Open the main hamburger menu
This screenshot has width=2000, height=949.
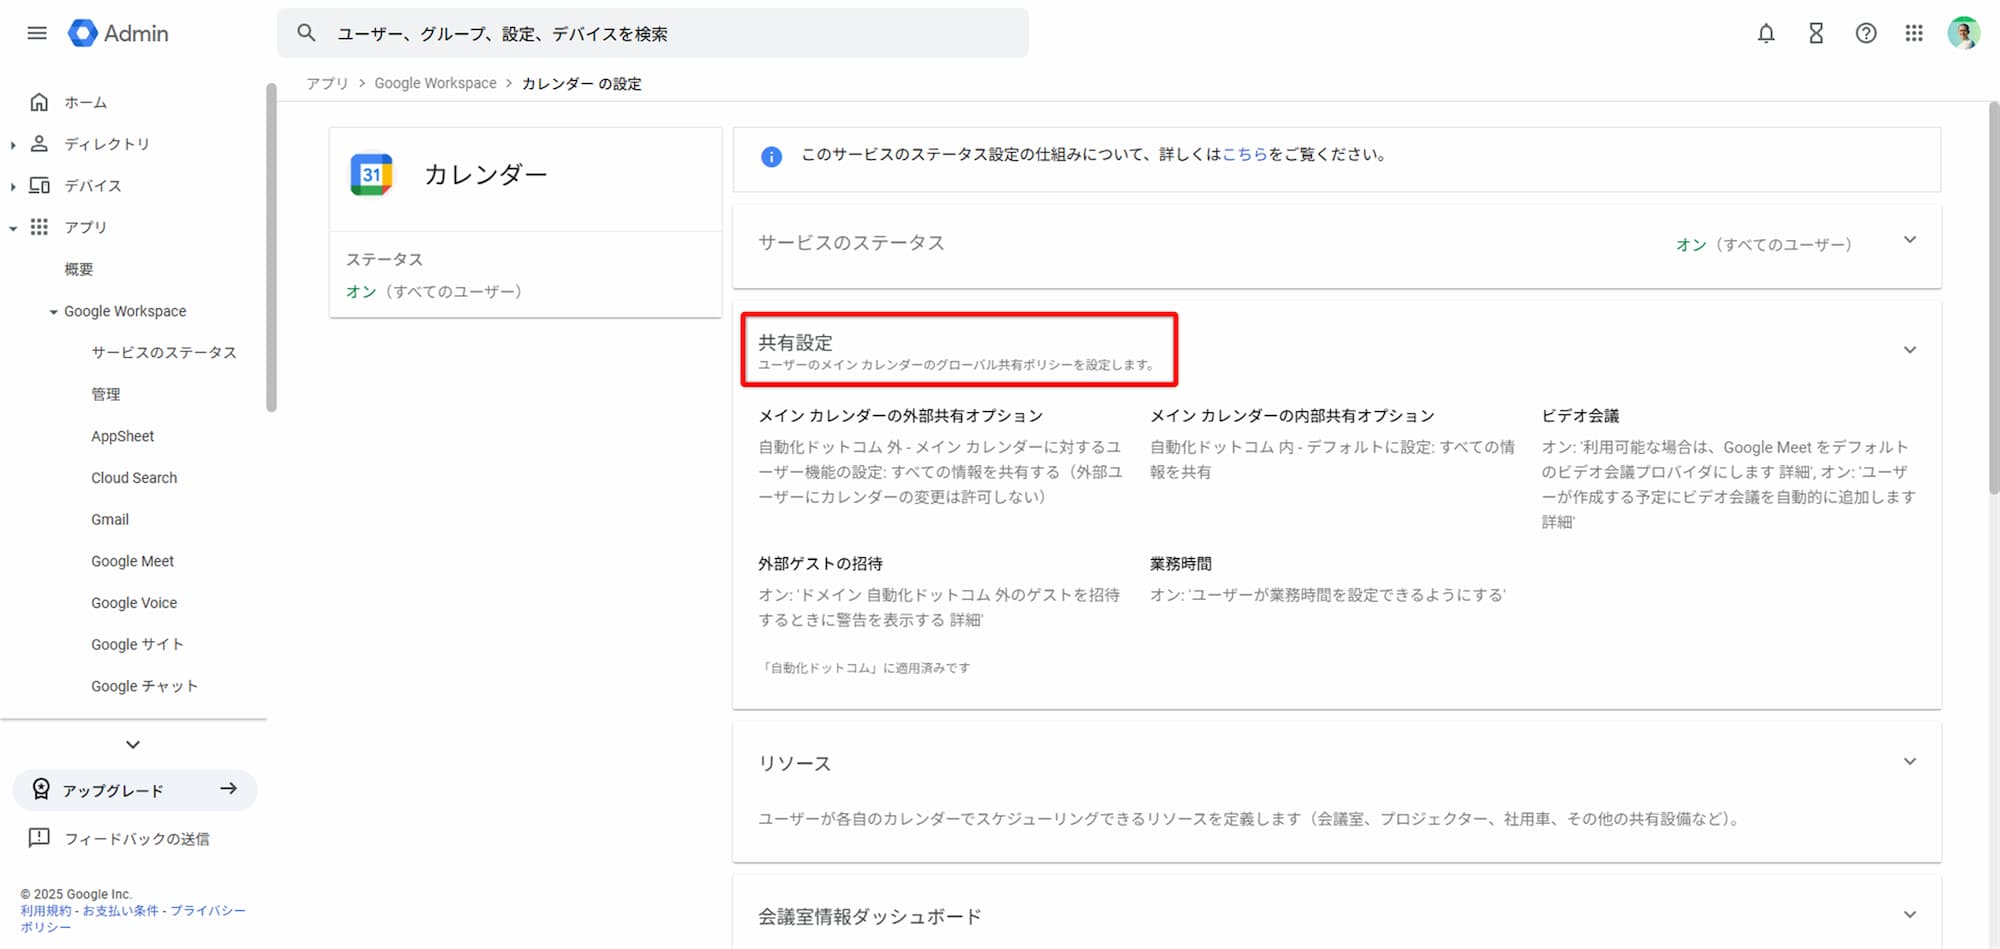click(37, 33)
